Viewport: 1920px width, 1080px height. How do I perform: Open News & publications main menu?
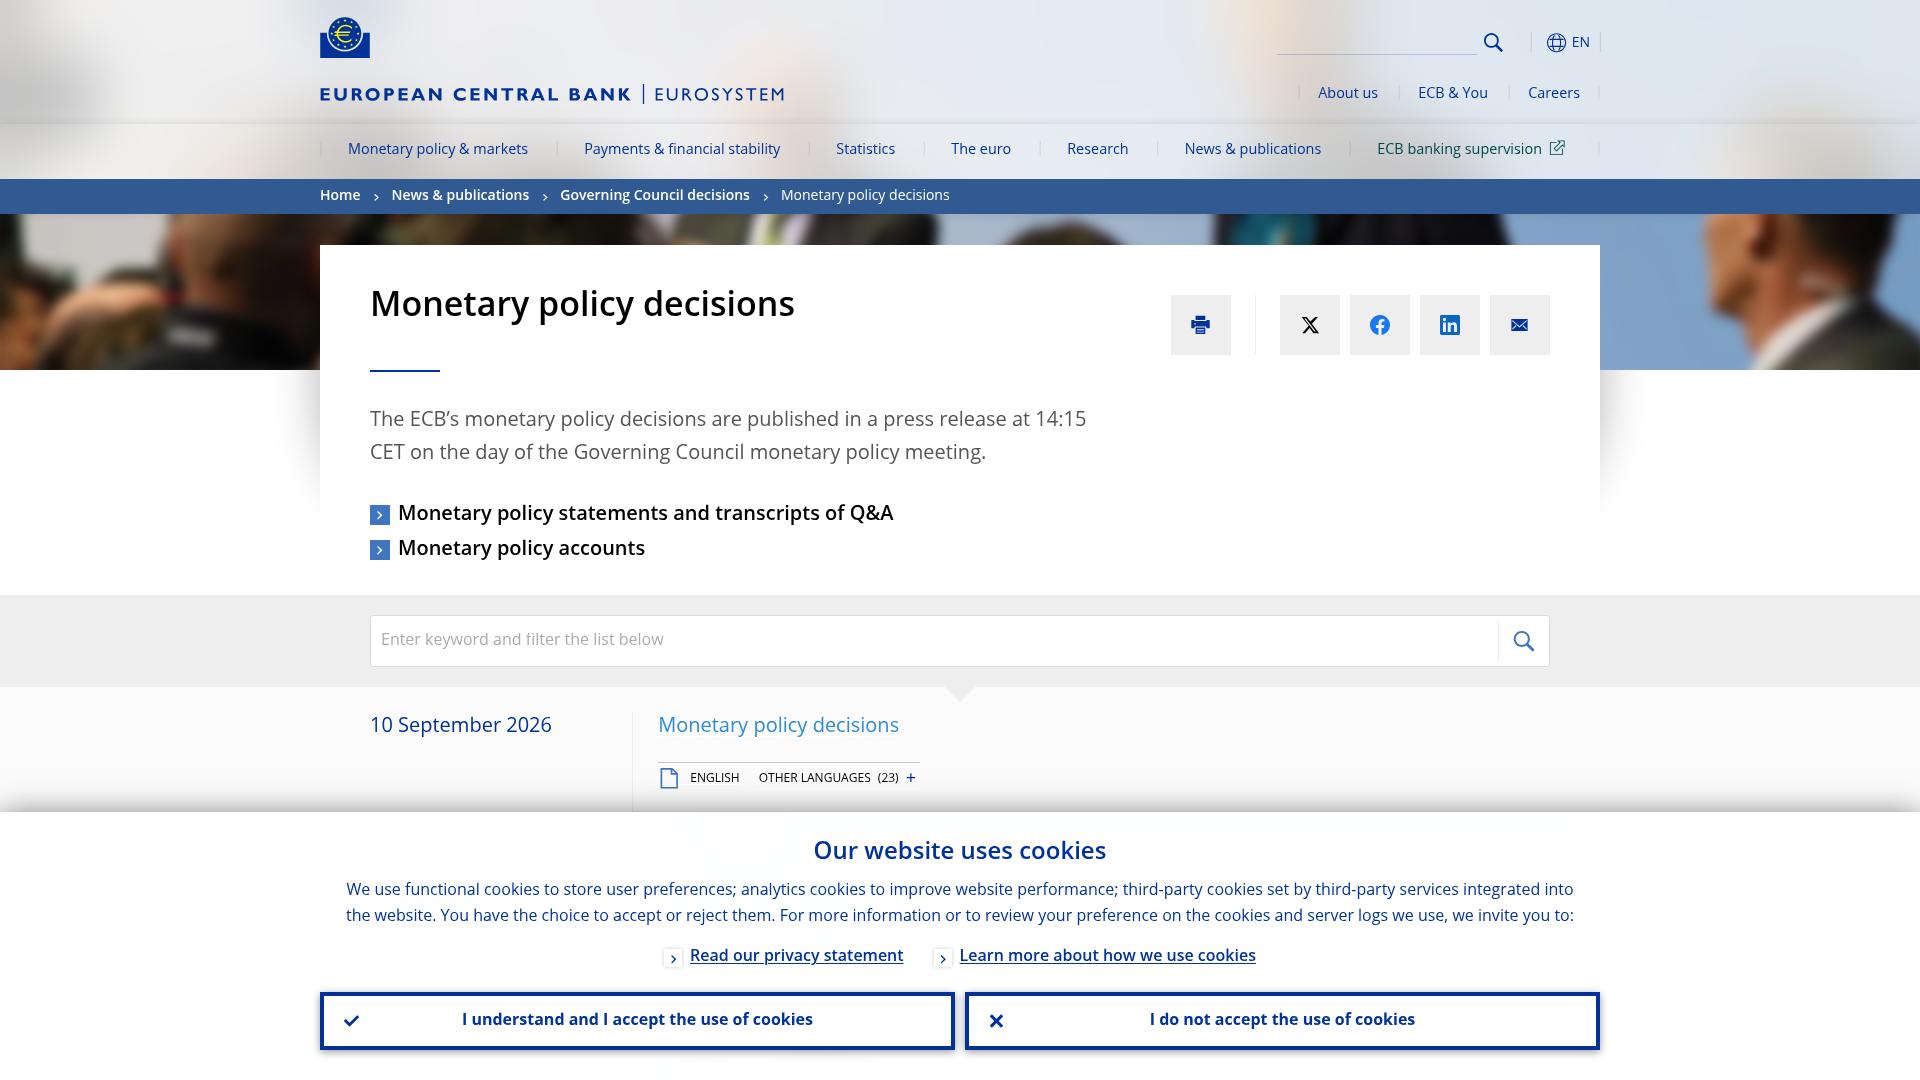[1253, 149]
